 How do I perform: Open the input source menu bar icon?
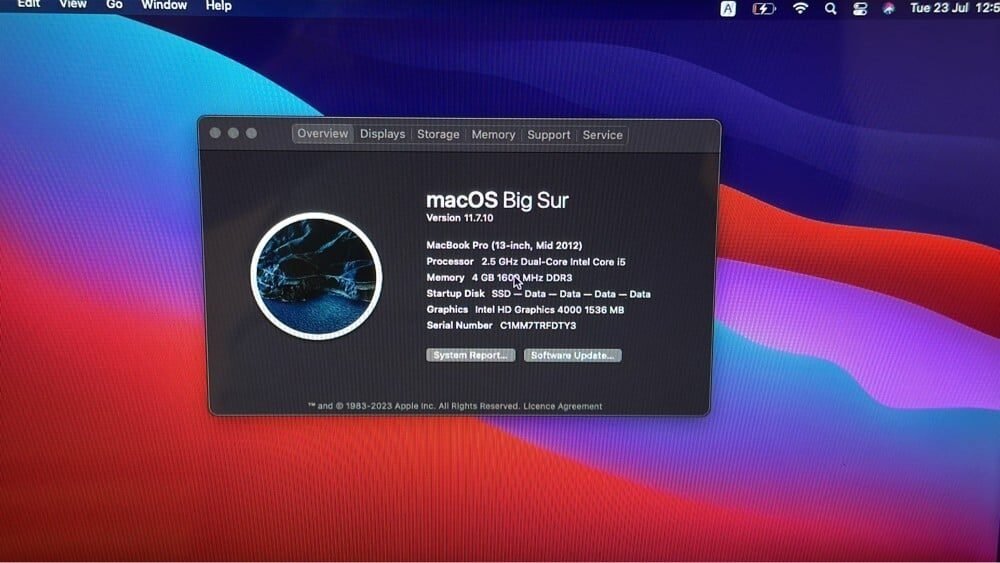point(728,8)
